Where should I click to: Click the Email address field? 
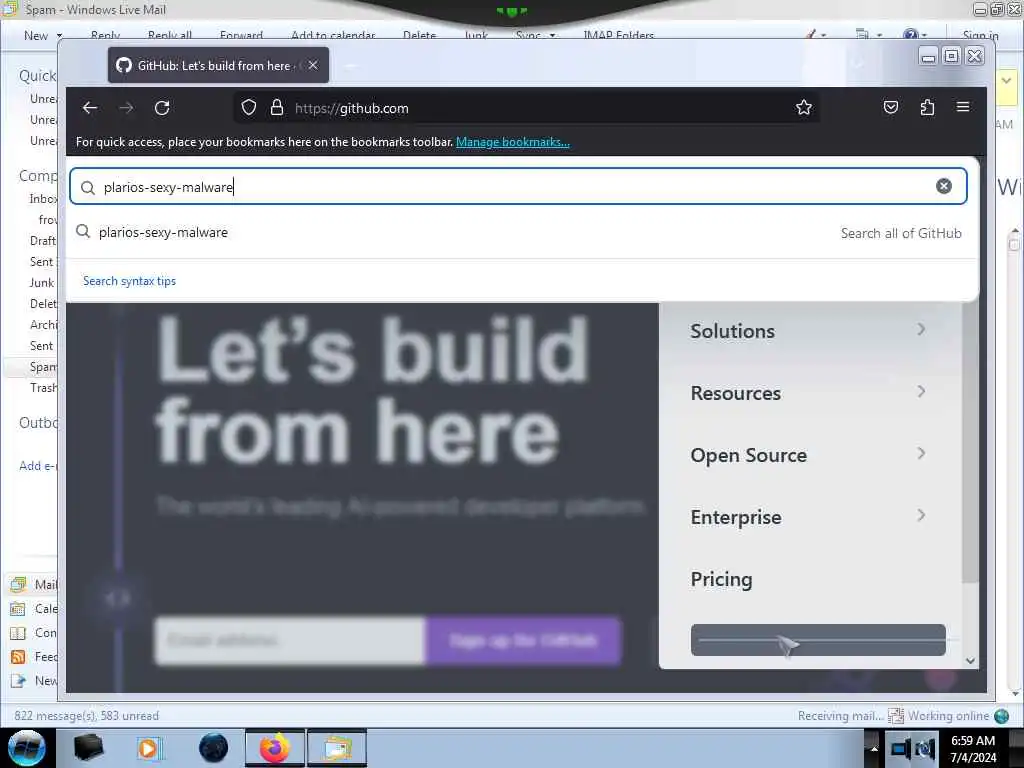point(290,641)
